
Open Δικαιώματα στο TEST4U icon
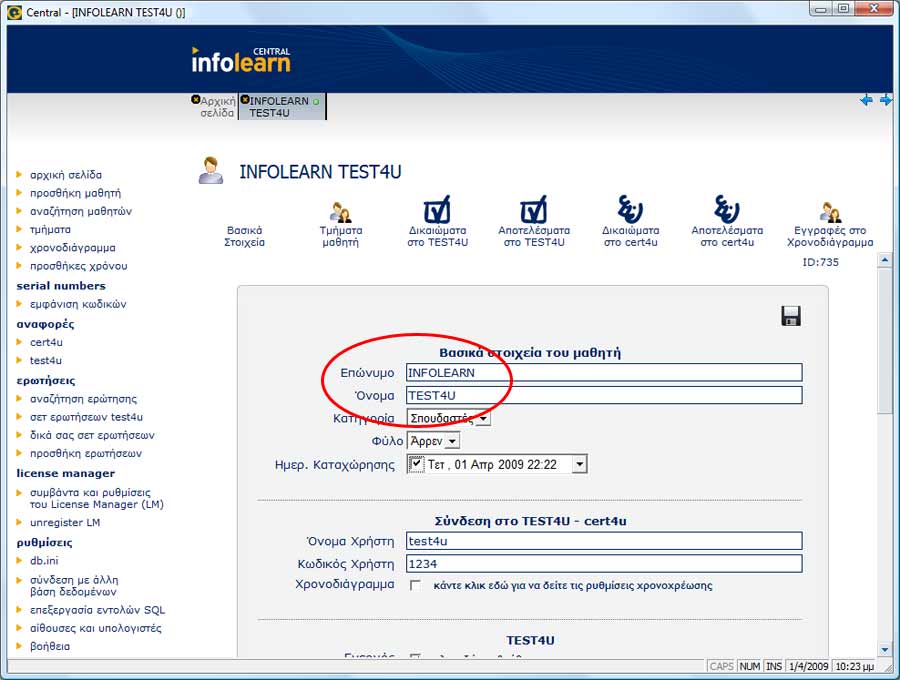coord(437,210)
